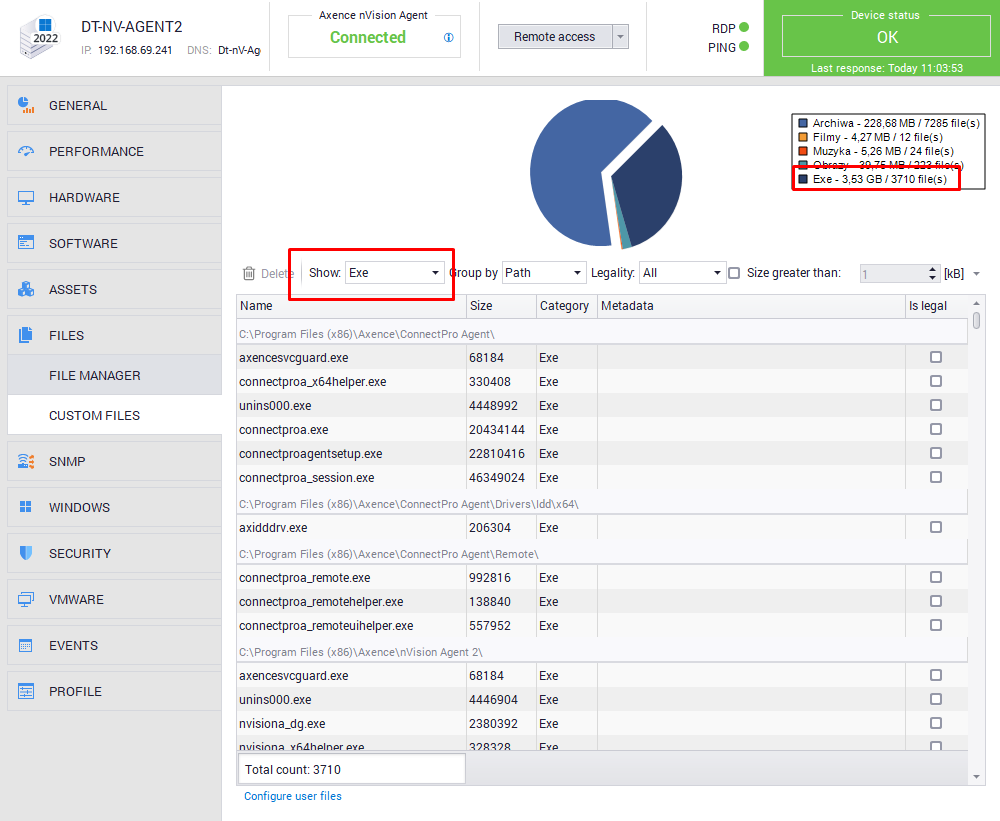Open the Remote access dropdown arrow

(620, 37)
